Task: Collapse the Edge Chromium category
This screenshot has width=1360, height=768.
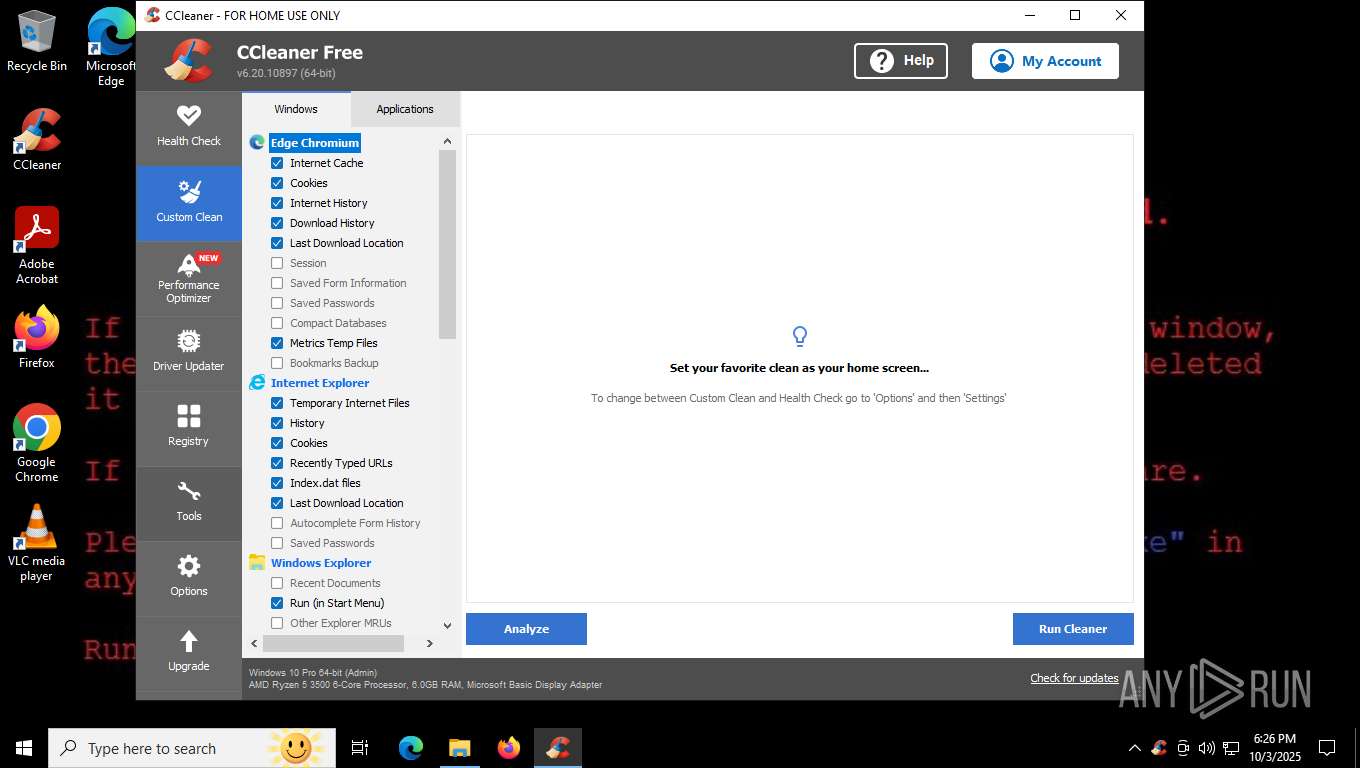Action: [x=314, y=143]
